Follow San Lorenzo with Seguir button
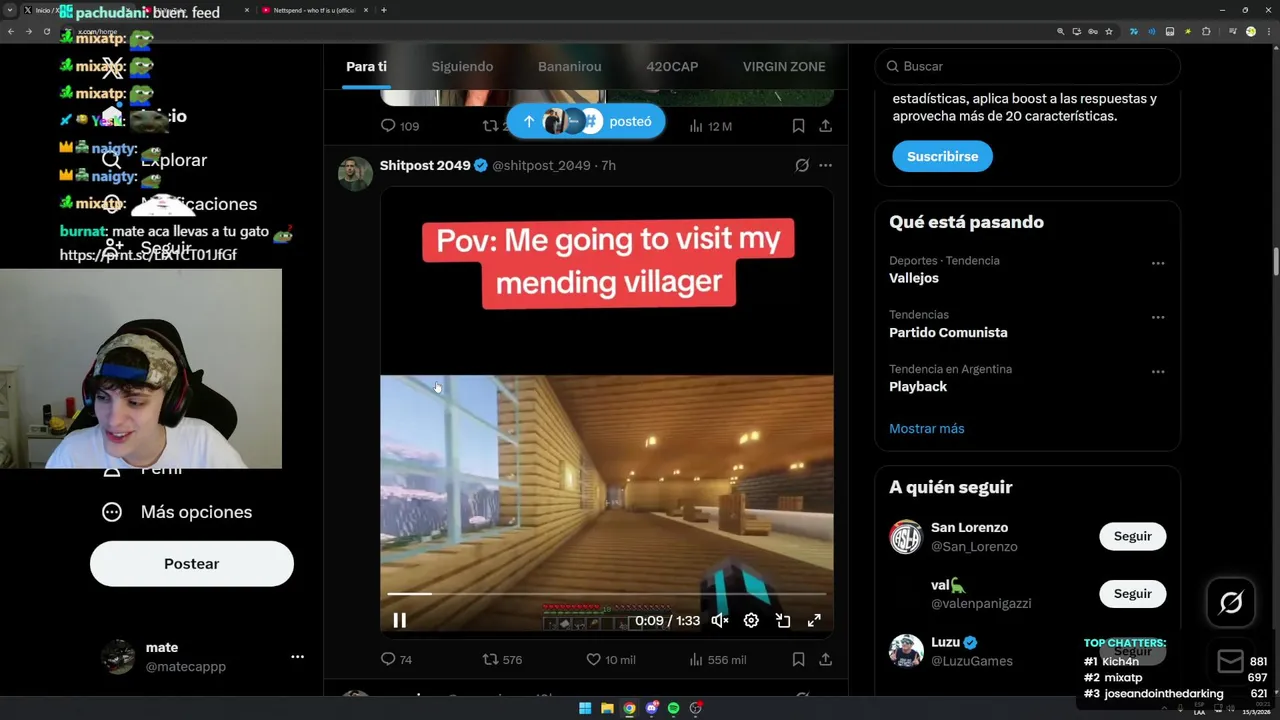The width and height of the screenshot is (1280, 720). coord(1133,536)
